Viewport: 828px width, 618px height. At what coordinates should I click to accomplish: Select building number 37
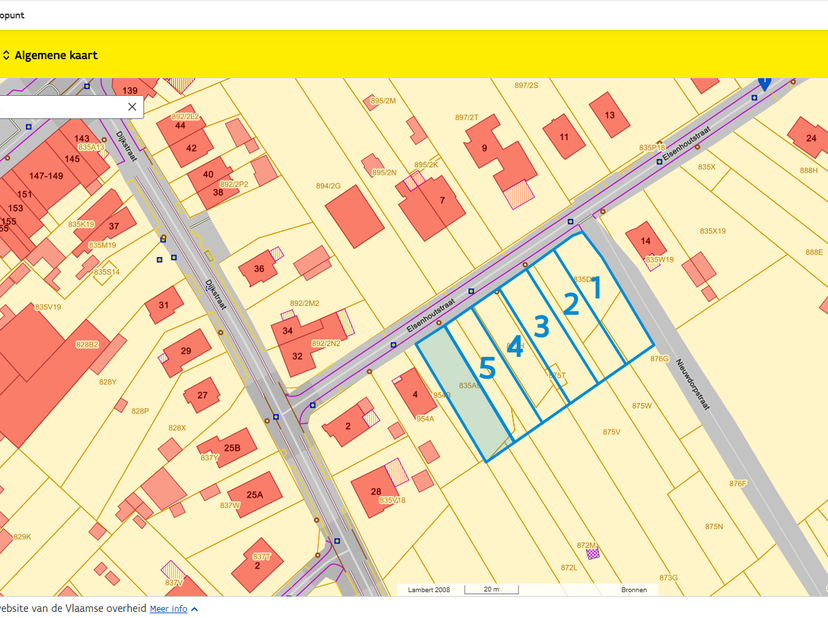pos(114,226)
